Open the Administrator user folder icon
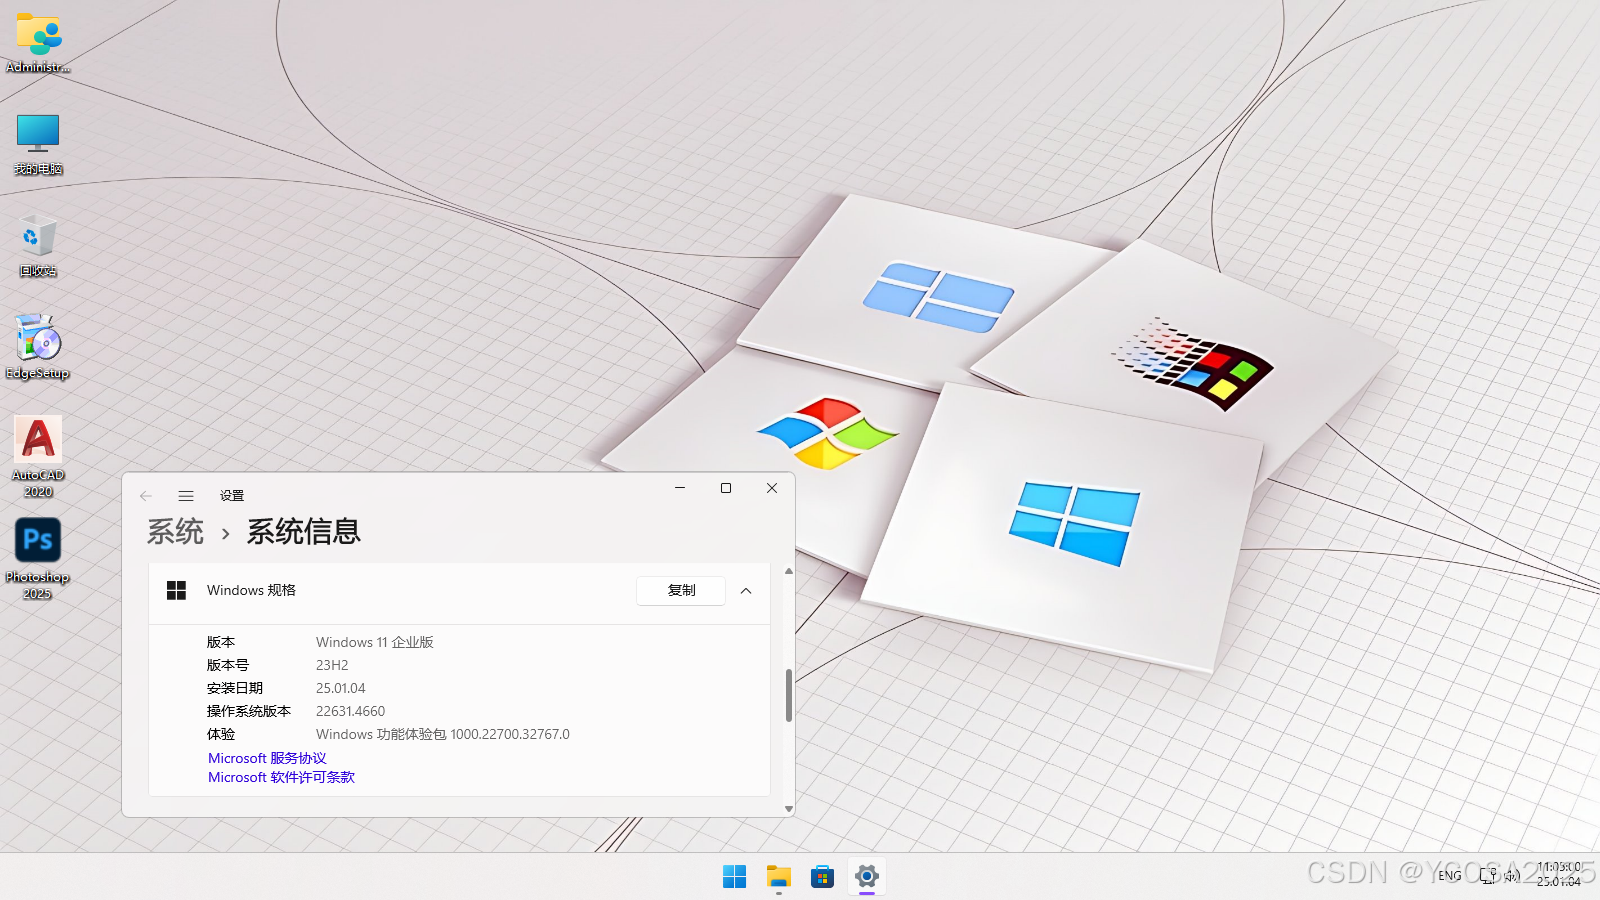The image size is (1600, 900). coord(39,42)
